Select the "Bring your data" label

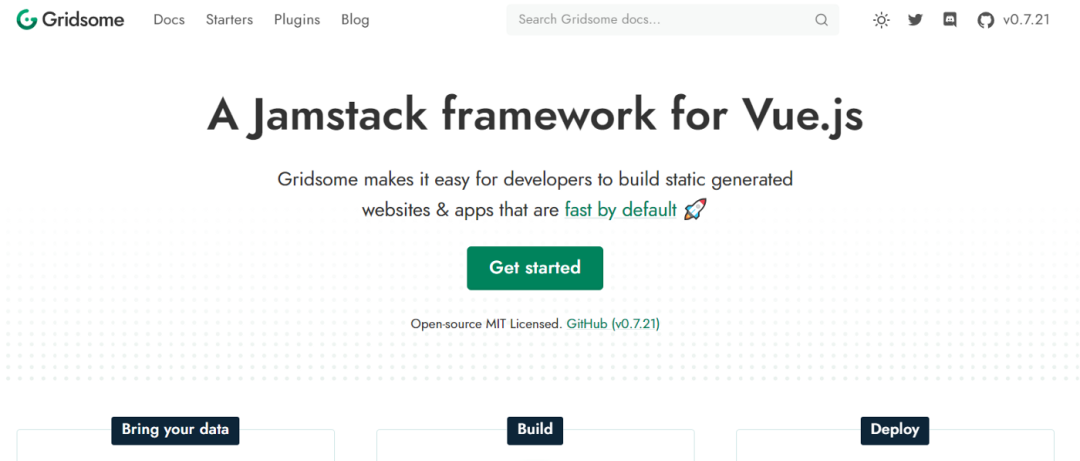pos(175,430)
